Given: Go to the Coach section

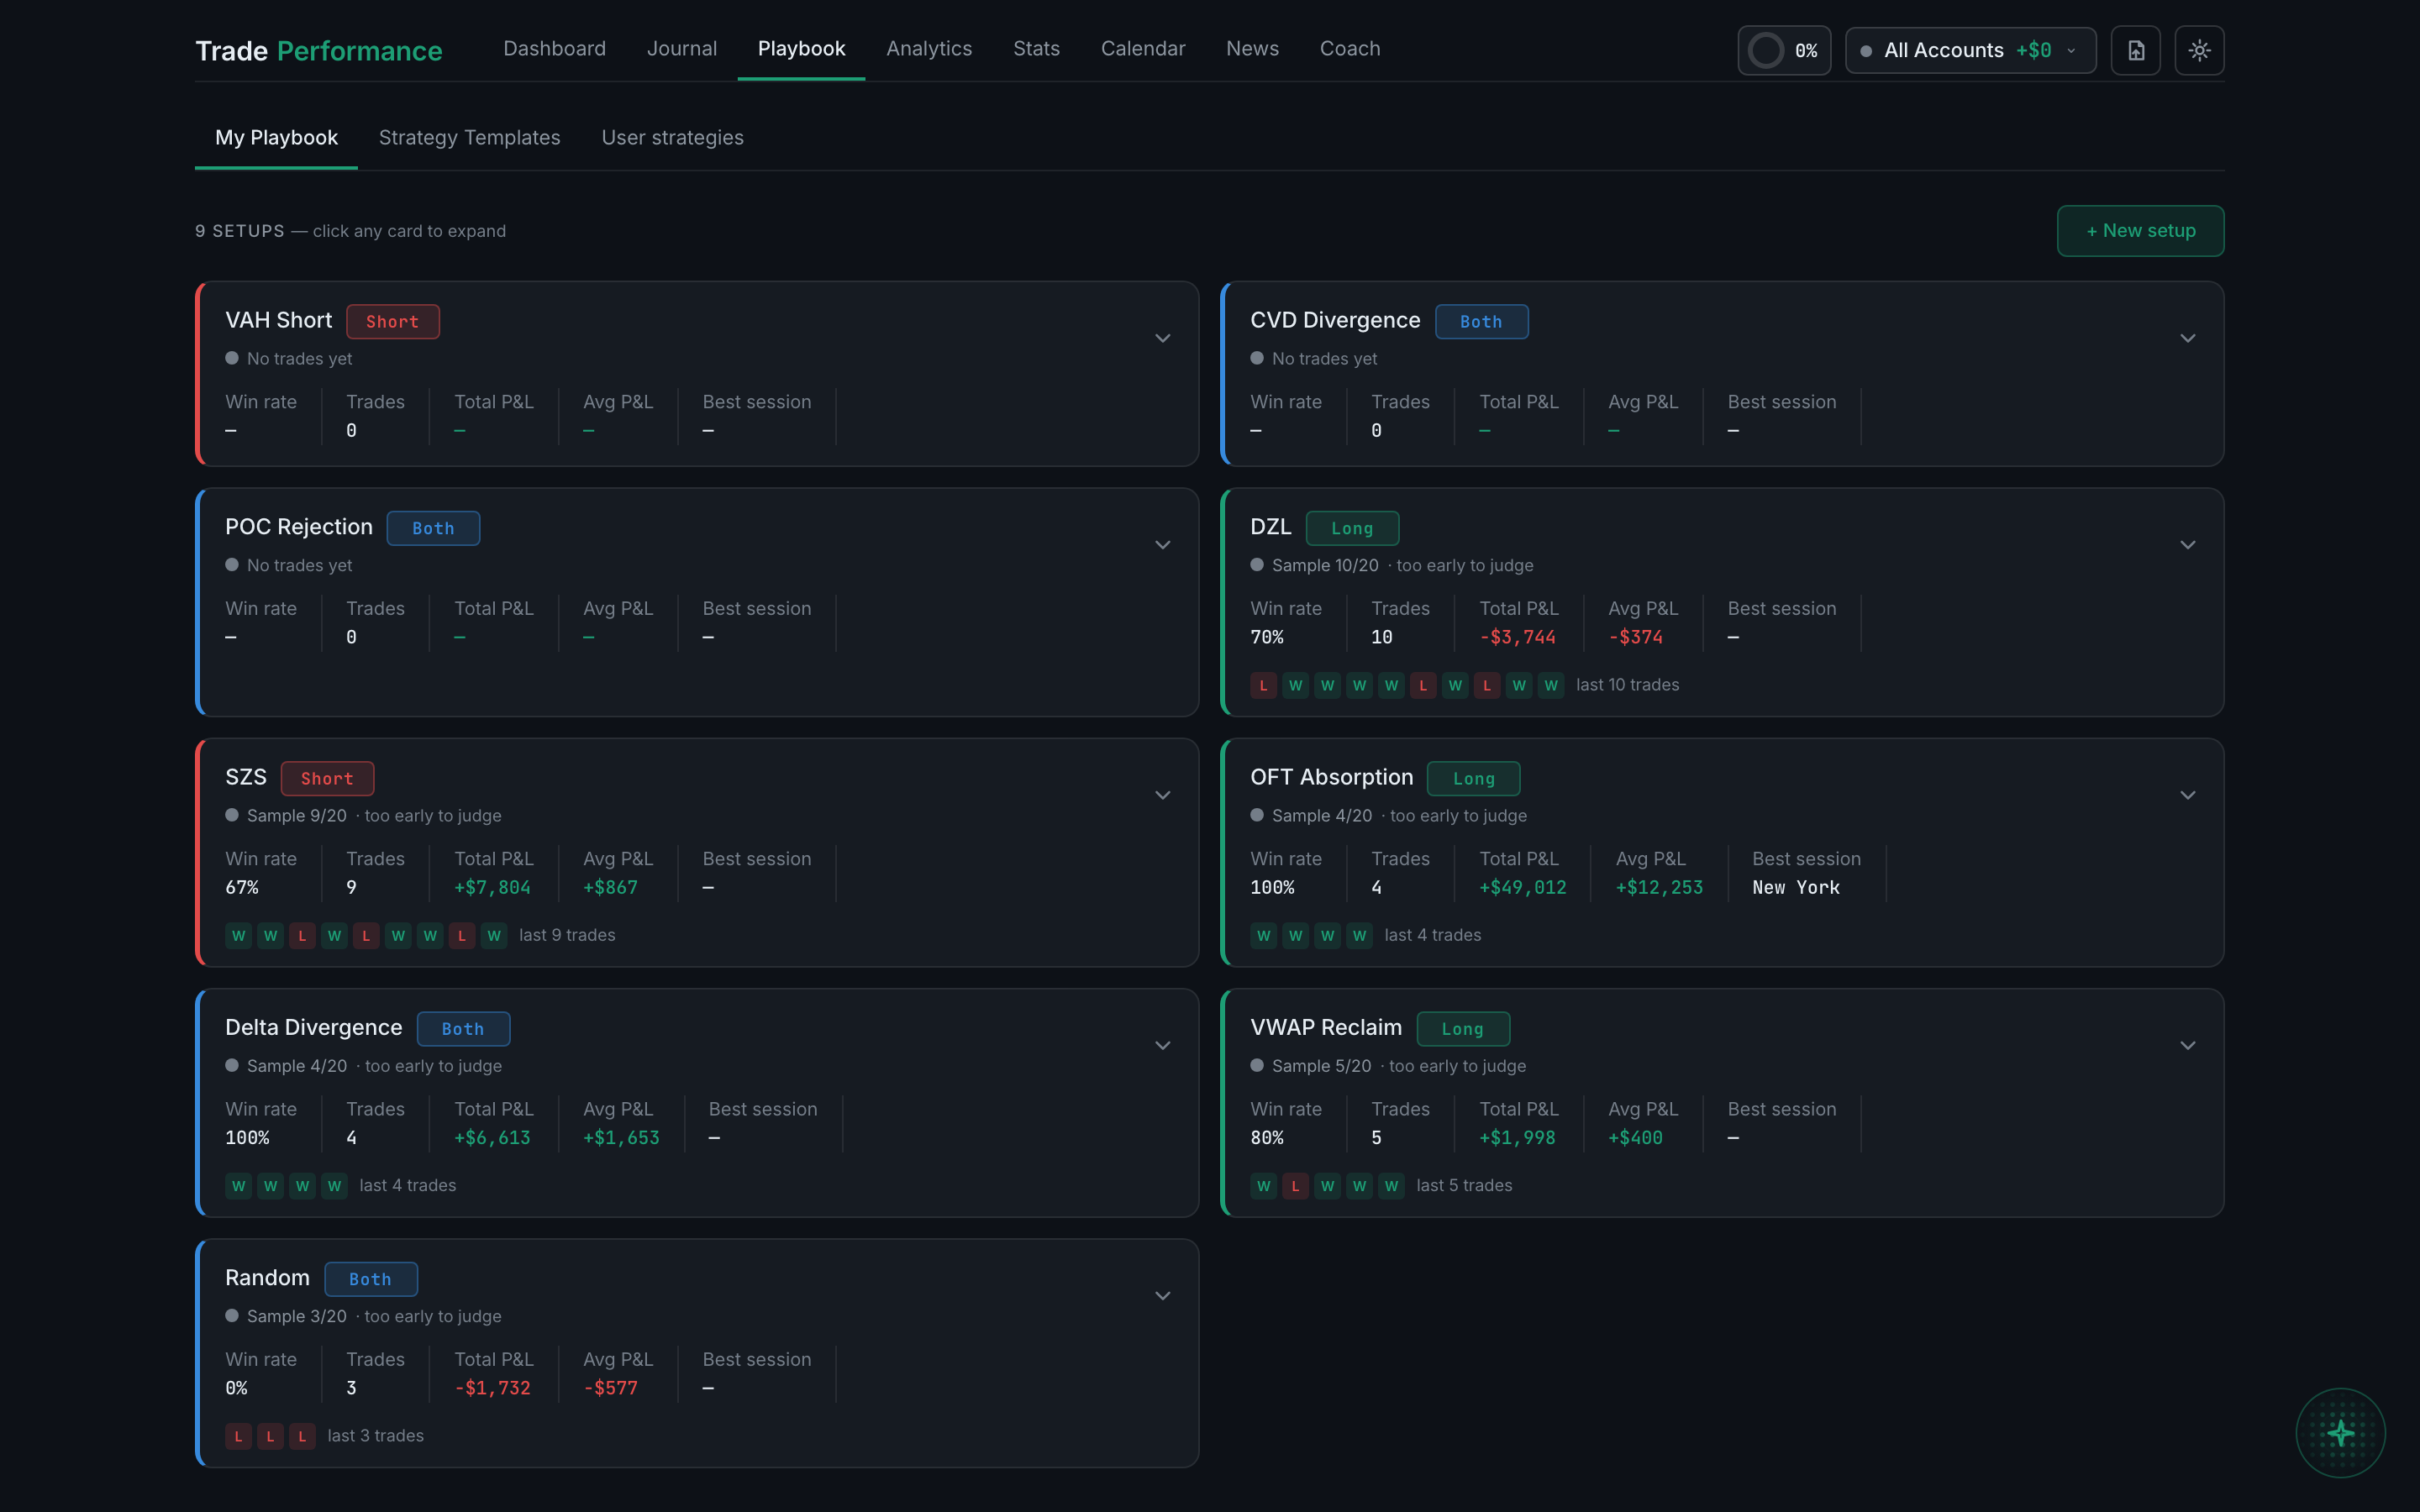Looking at the screenshot, I should coord(1349,48).
